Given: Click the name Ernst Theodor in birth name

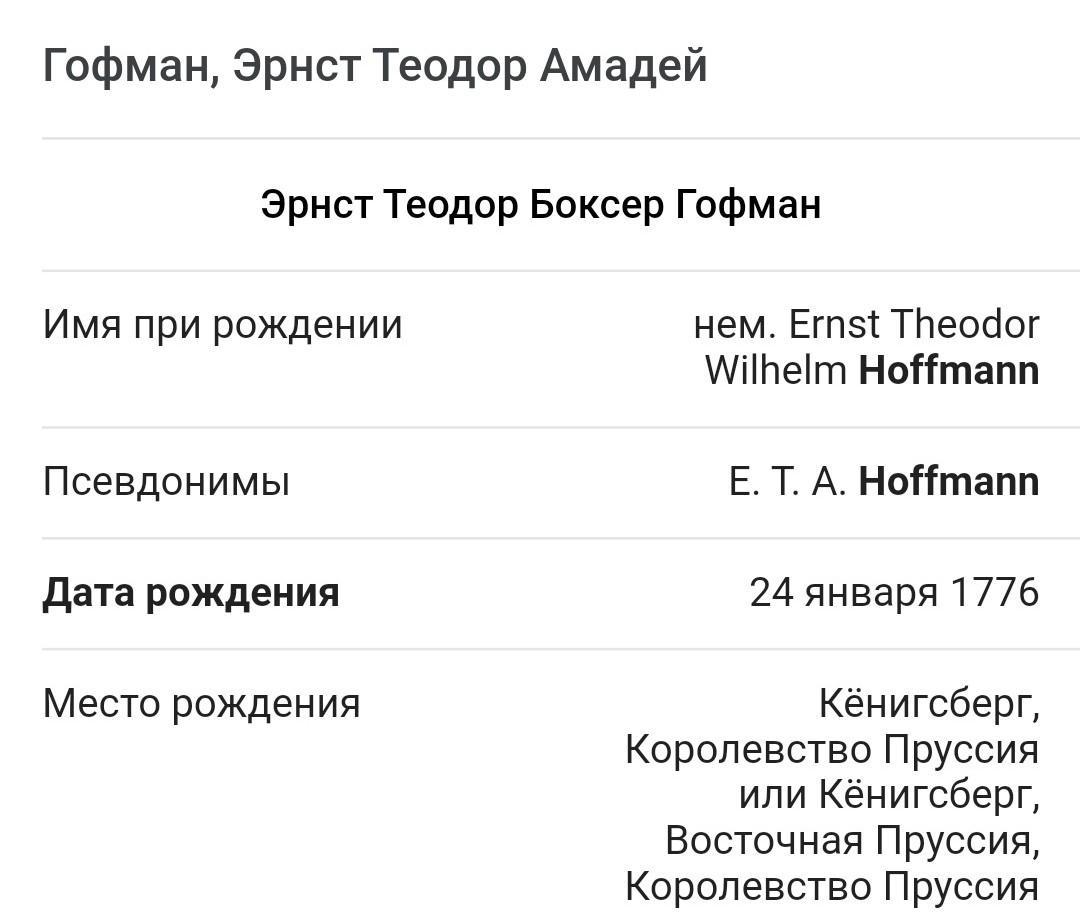Looking at the screenshot, I should 914,325.
